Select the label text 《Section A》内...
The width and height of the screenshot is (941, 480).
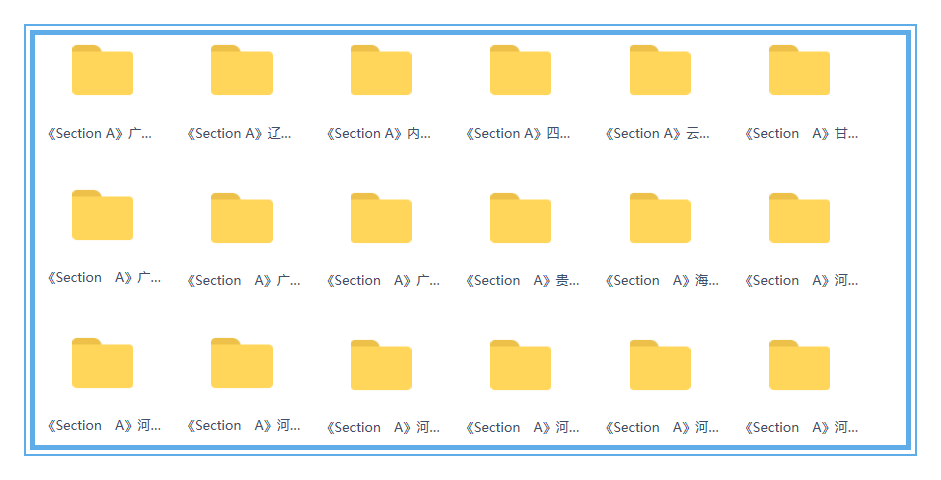coord(379,133)
